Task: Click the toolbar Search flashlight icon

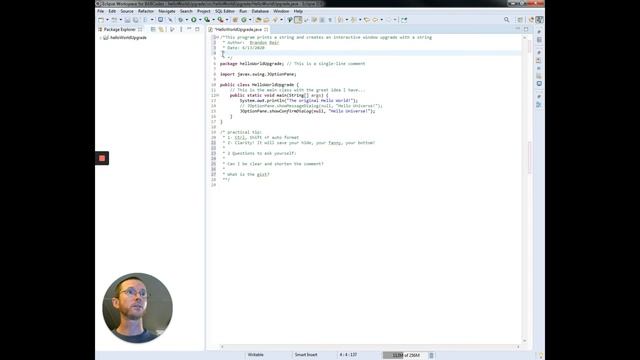Action: pos(275,20)
